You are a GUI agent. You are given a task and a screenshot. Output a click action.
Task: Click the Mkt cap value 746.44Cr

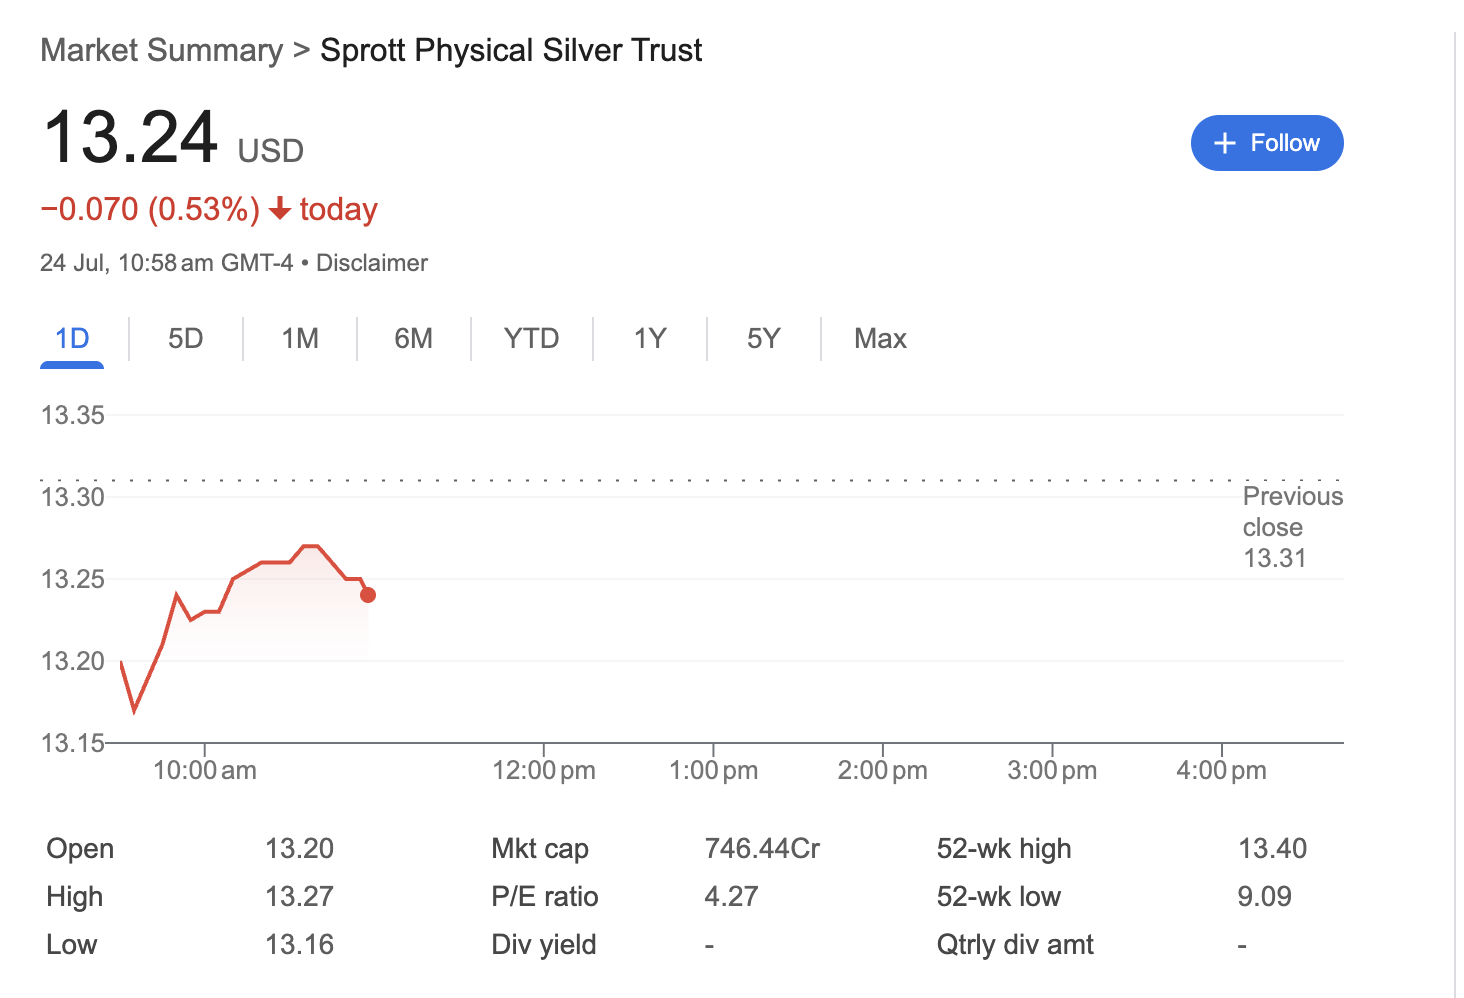(x=762, y=849)
